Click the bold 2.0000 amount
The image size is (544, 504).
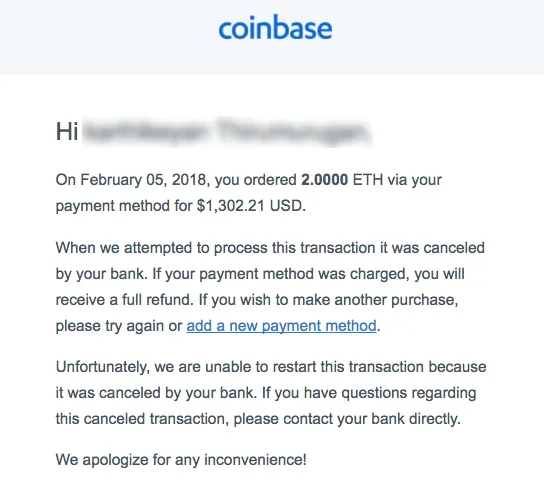(324, 180)
